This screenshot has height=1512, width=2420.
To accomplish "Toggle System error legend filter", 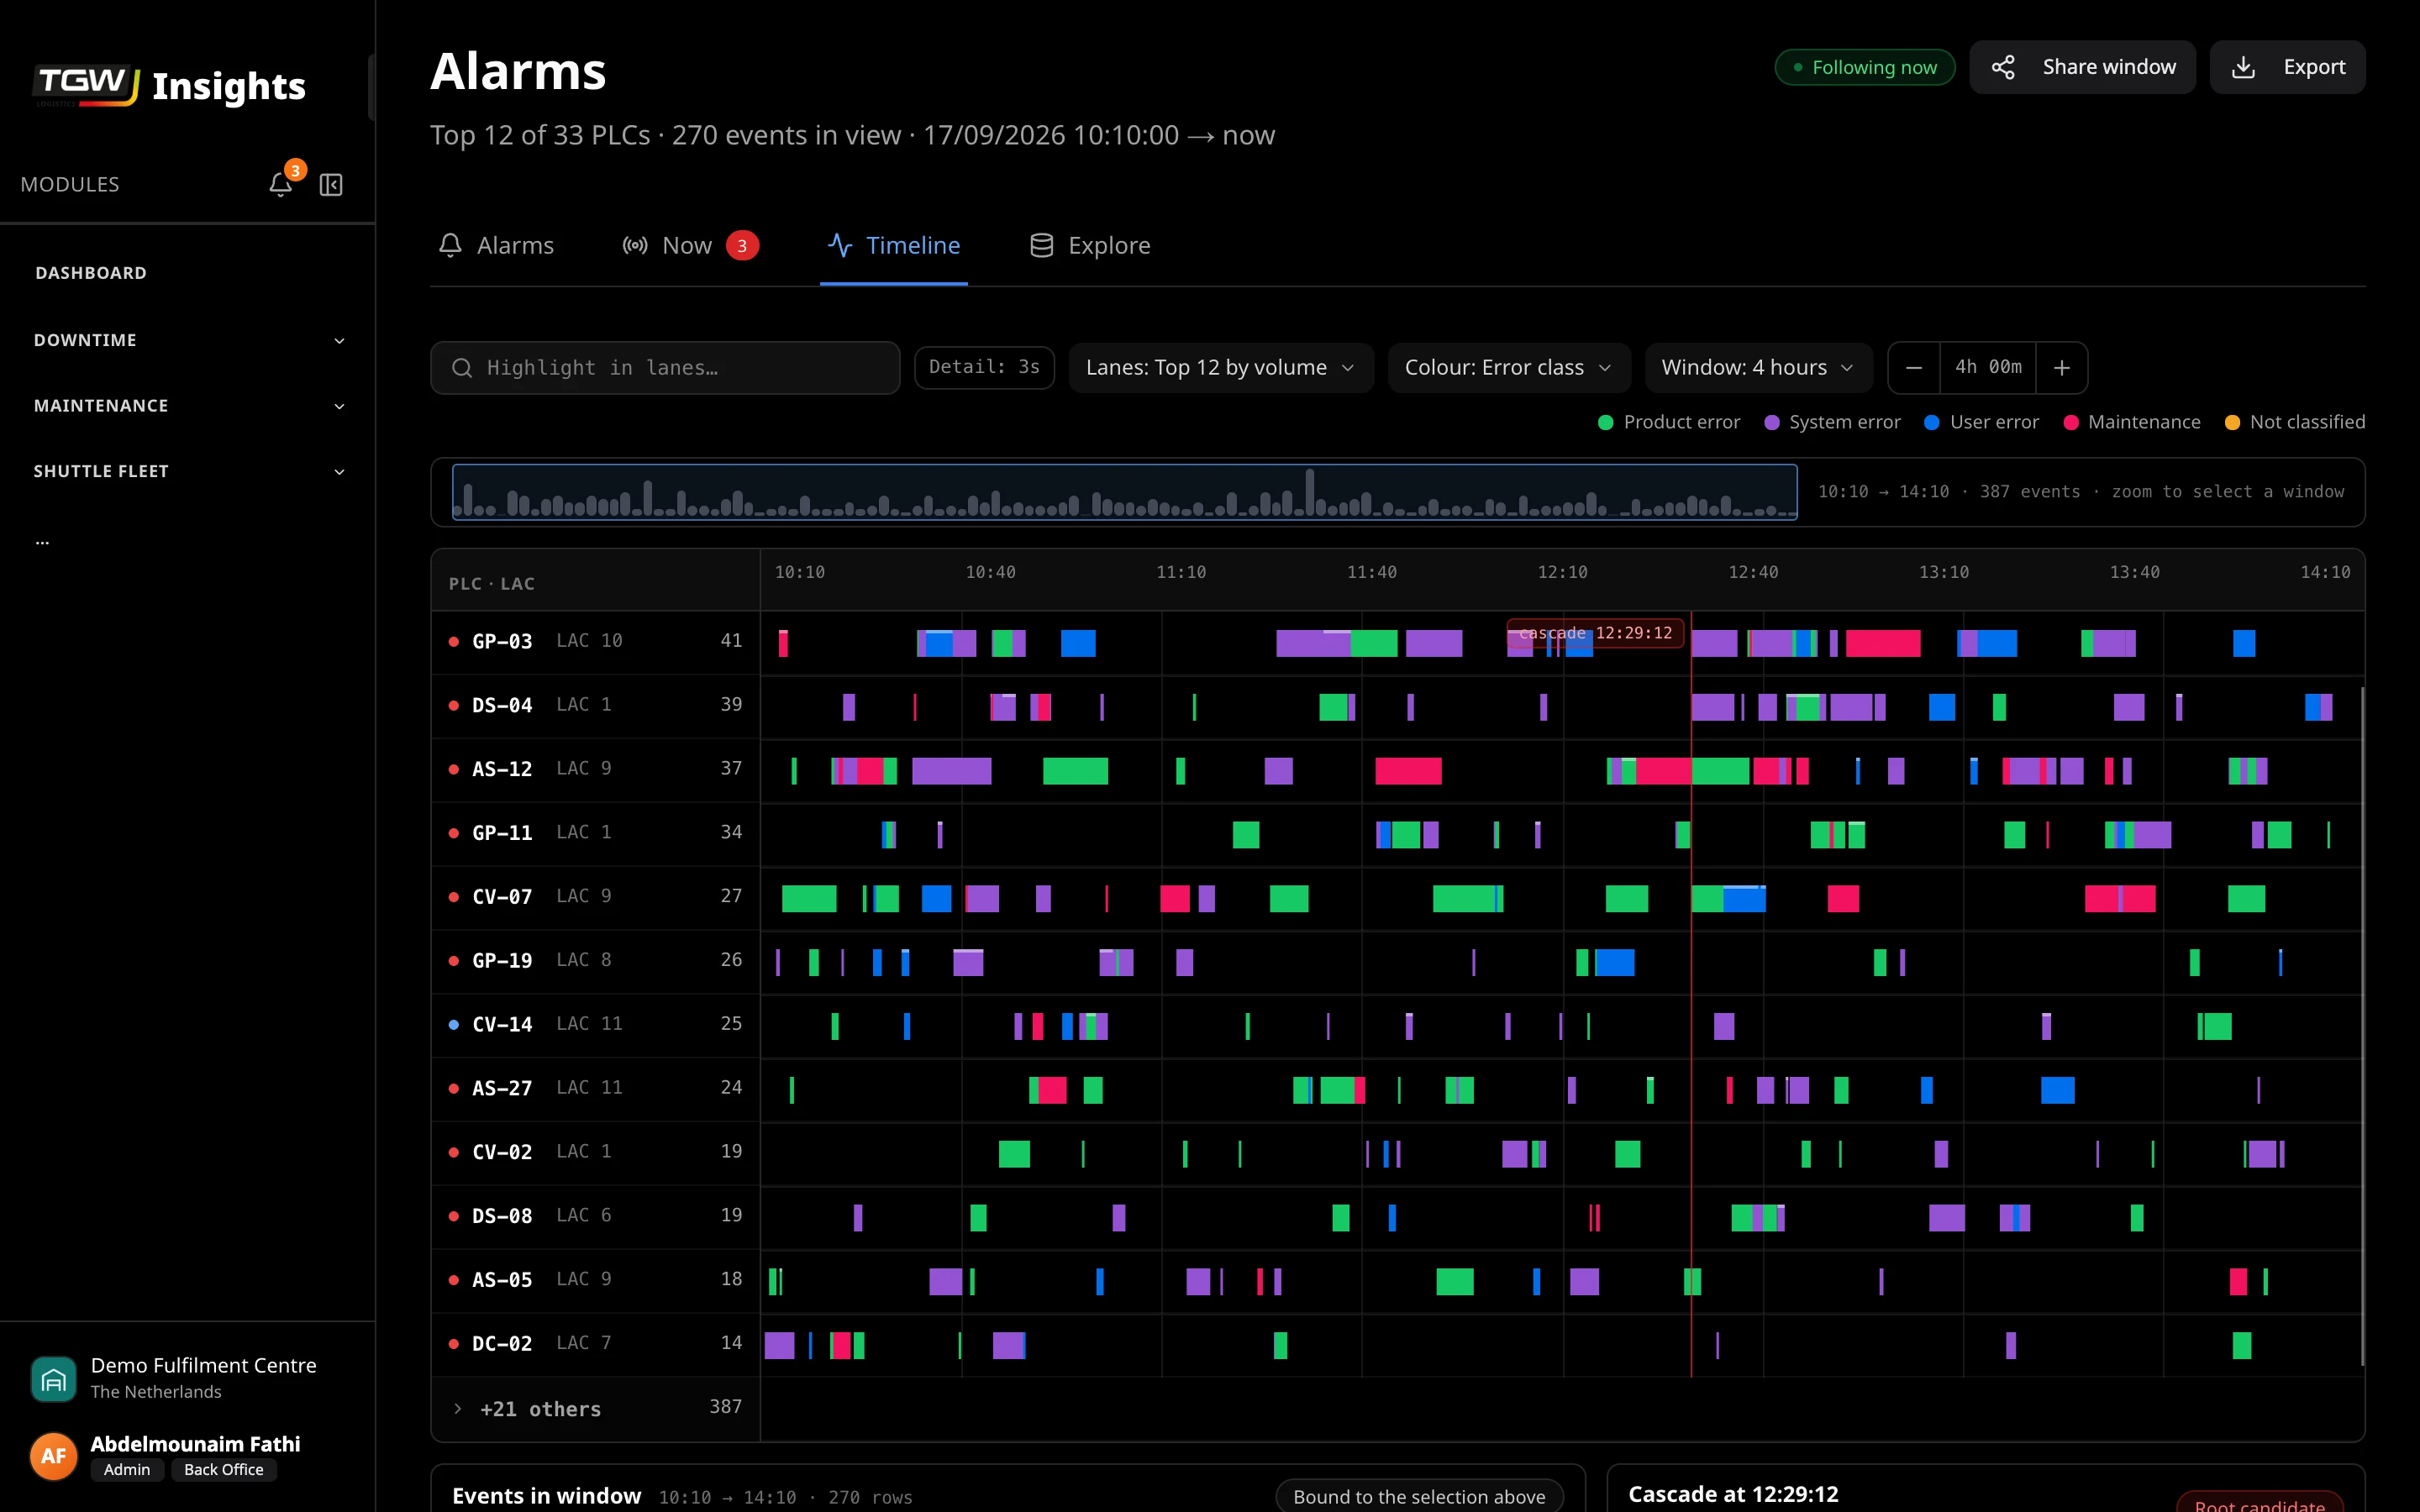I will point(1832,422).
